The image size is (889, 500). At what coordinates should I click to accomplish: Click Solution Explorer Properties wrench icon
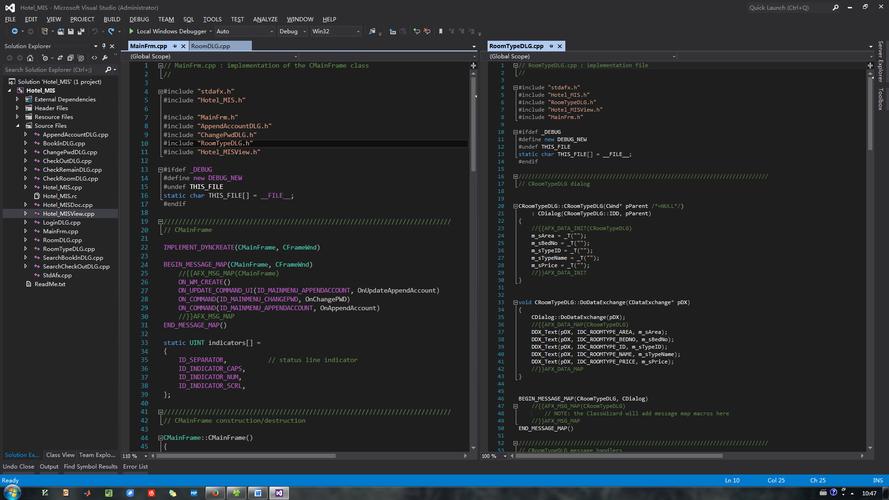pyautogui.click(x=104, y=58)
